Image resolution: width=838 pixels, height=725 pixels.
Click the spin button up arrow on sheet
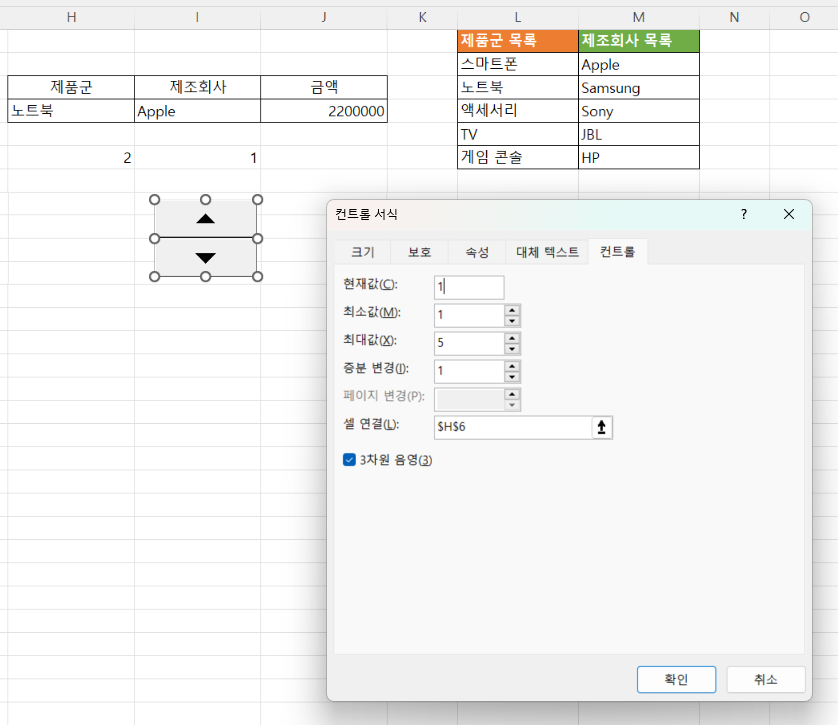pyautogui.click(x=206, y=219)
